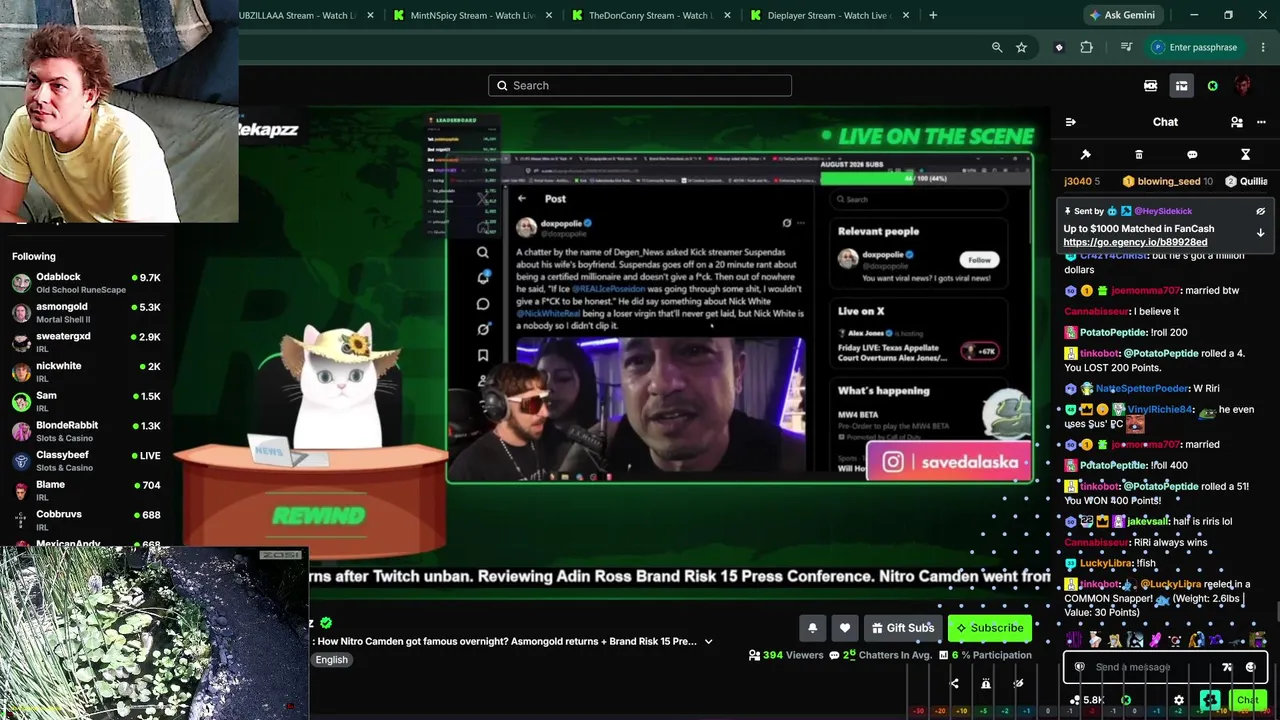Click the browser zoom magnifier icon
This screenshot has width=1280, height=720.
coord(997,47)
